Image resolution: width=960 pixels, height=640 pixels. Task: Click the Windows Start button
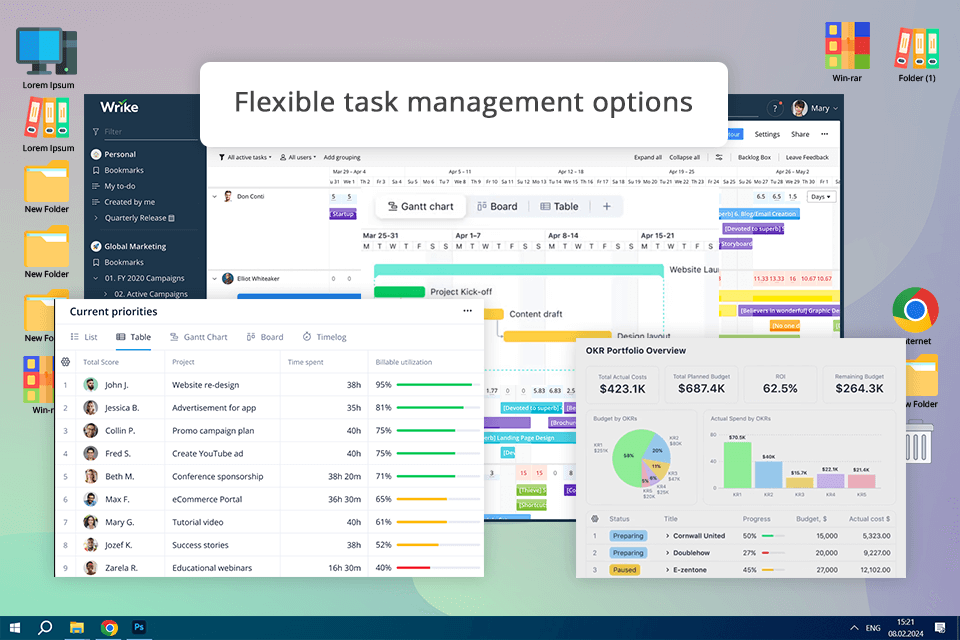tap(15, 628)
